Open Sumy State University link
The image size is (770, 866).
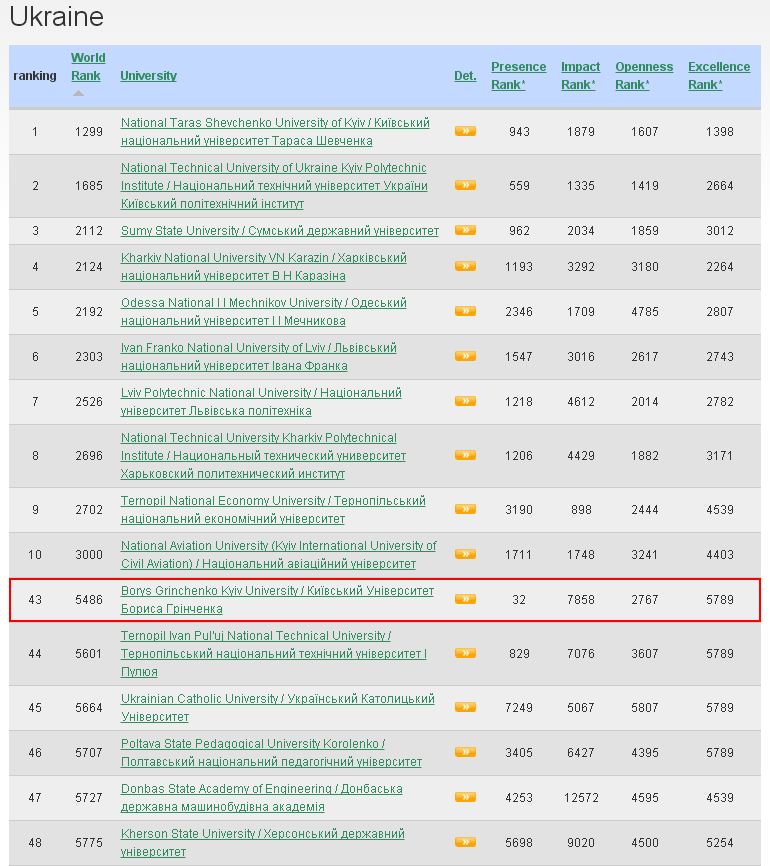coord(280,230)
